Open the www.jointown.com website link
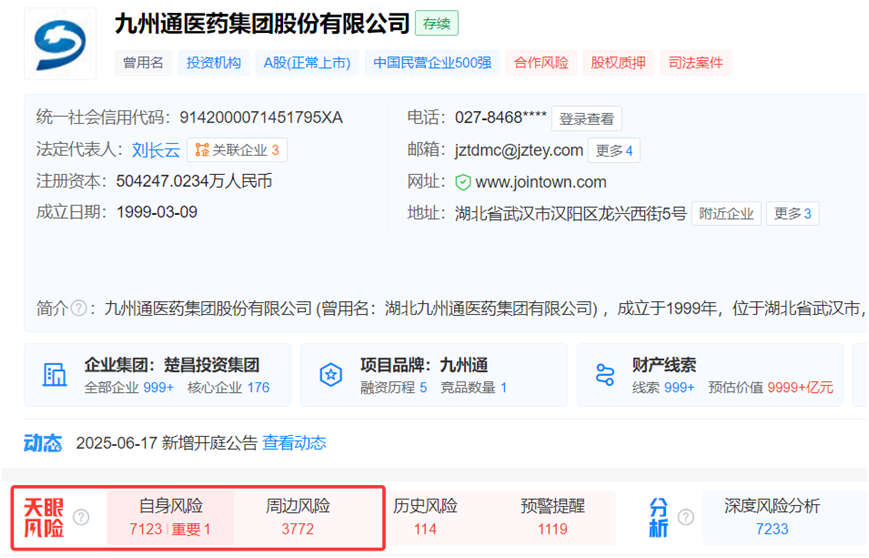 [x=541, y=182]
